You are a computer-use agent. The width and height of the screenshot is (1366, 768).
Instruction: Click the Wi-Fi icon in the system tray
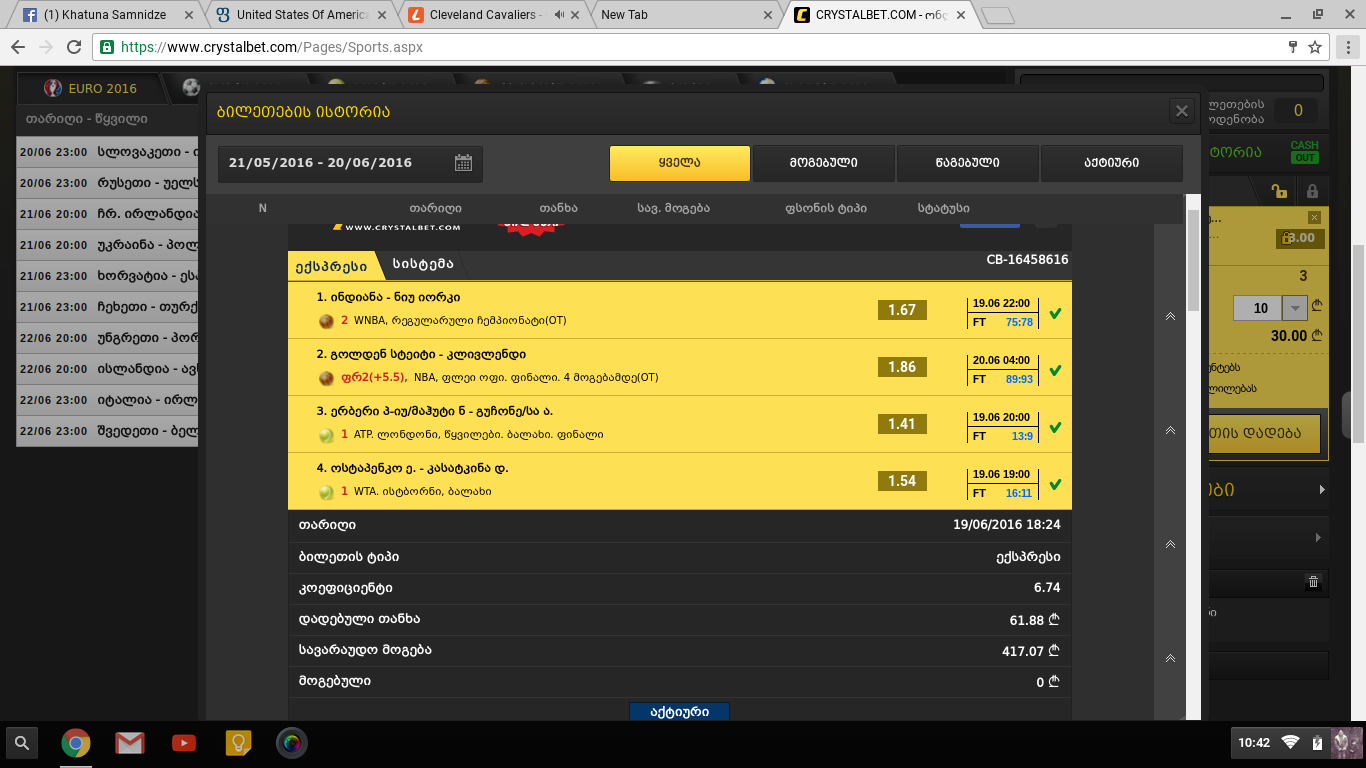(1290, 742)
